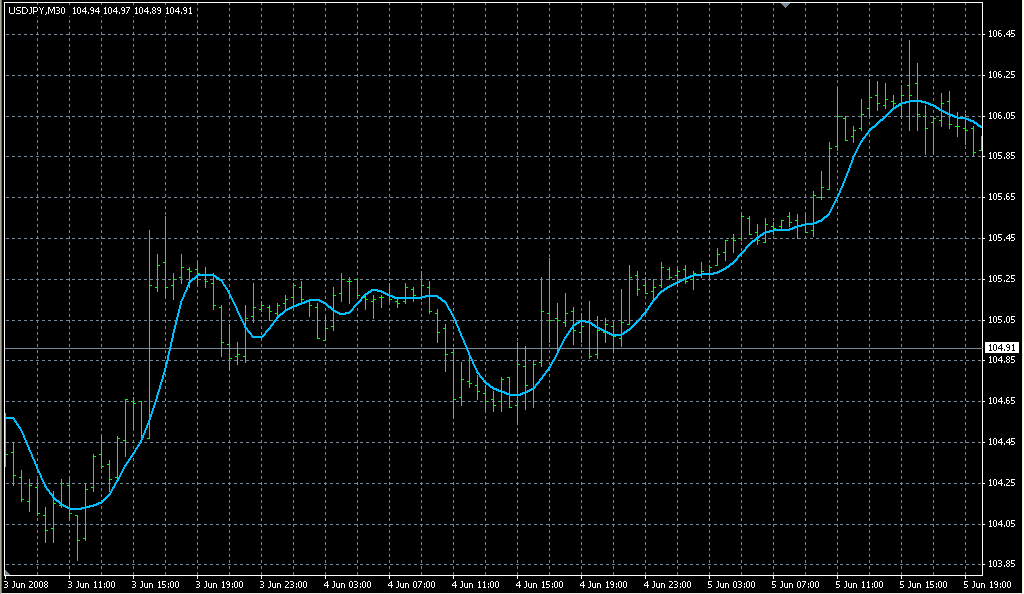Click the horizontal current price line
1024x594 pixels.
point(700,348)
